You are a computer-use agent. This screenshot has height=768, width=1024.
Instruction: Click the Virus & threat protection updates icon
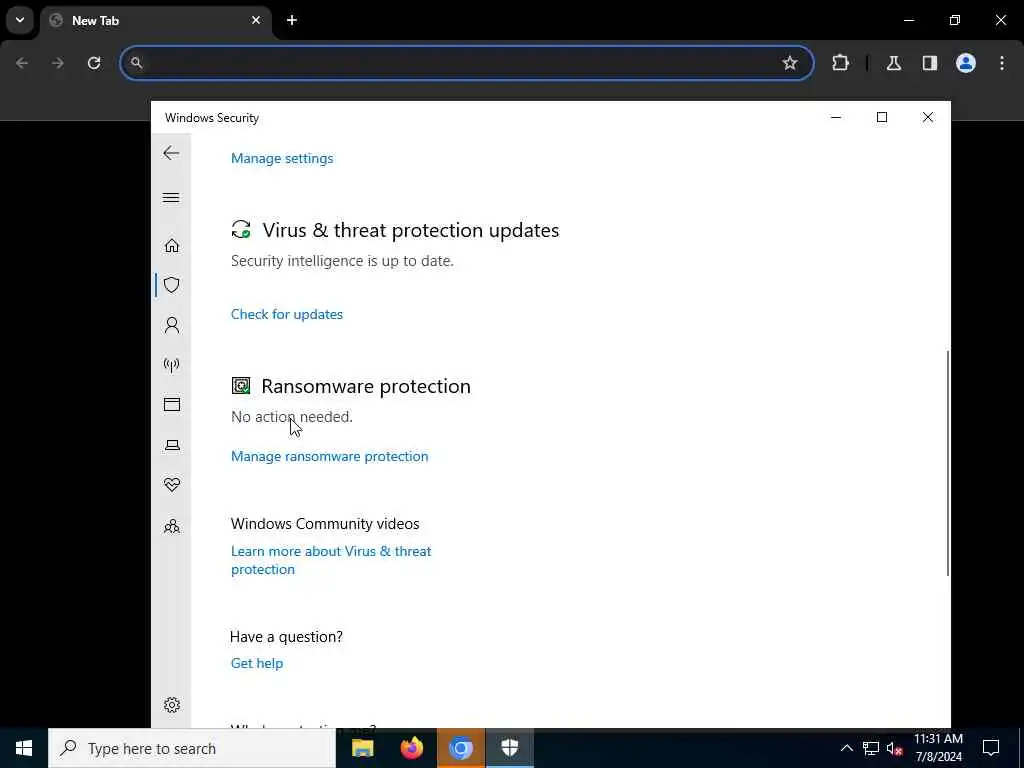pos(241,229)
